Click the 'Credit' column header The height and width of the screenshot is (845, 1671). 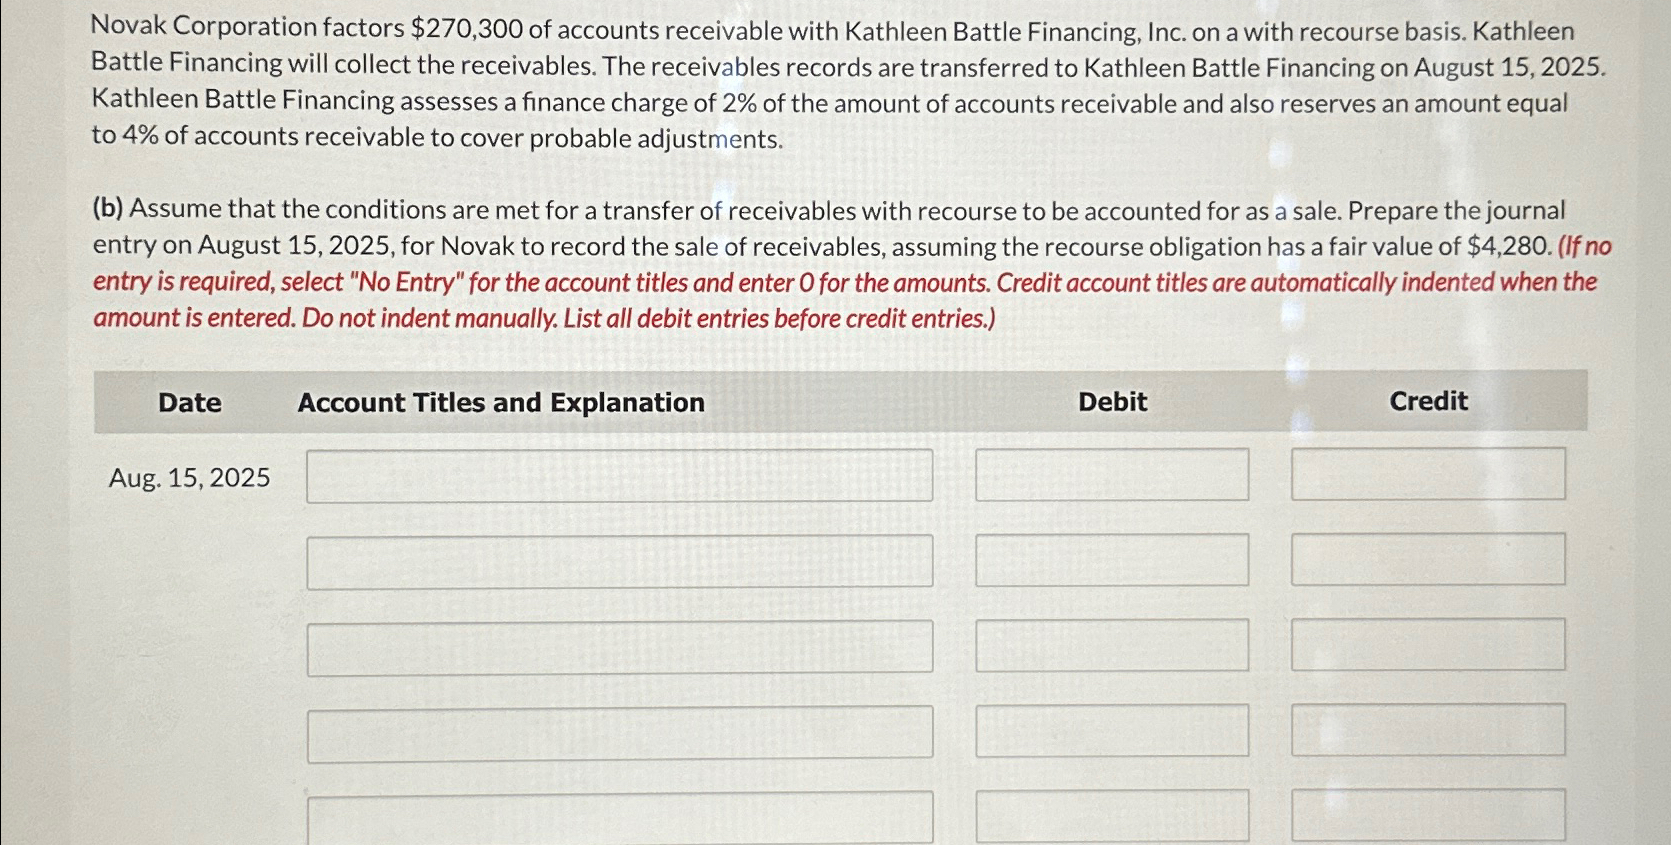click(1428, 401)
